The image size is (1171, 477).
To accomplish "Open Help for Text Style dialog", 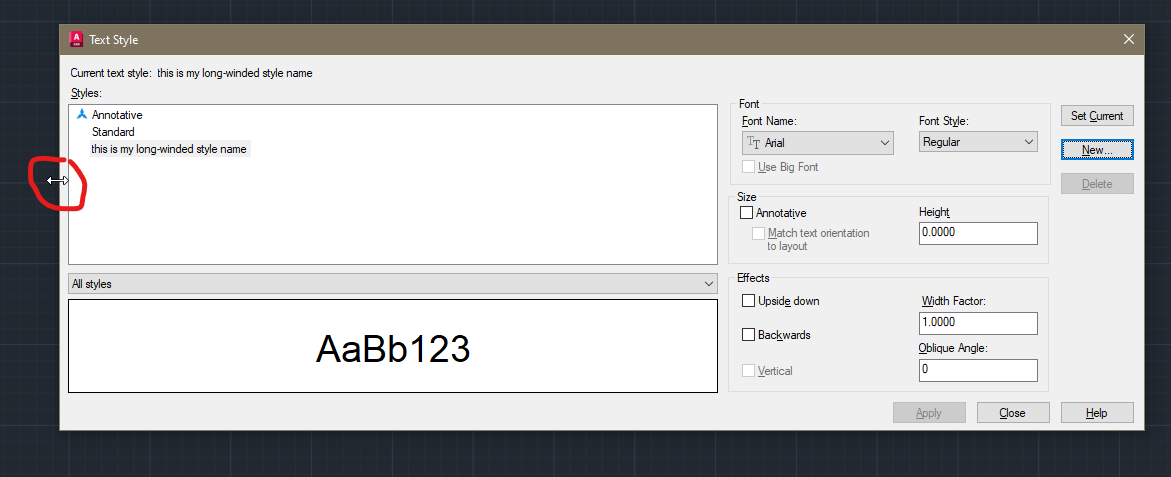I will coord(1097,413).
